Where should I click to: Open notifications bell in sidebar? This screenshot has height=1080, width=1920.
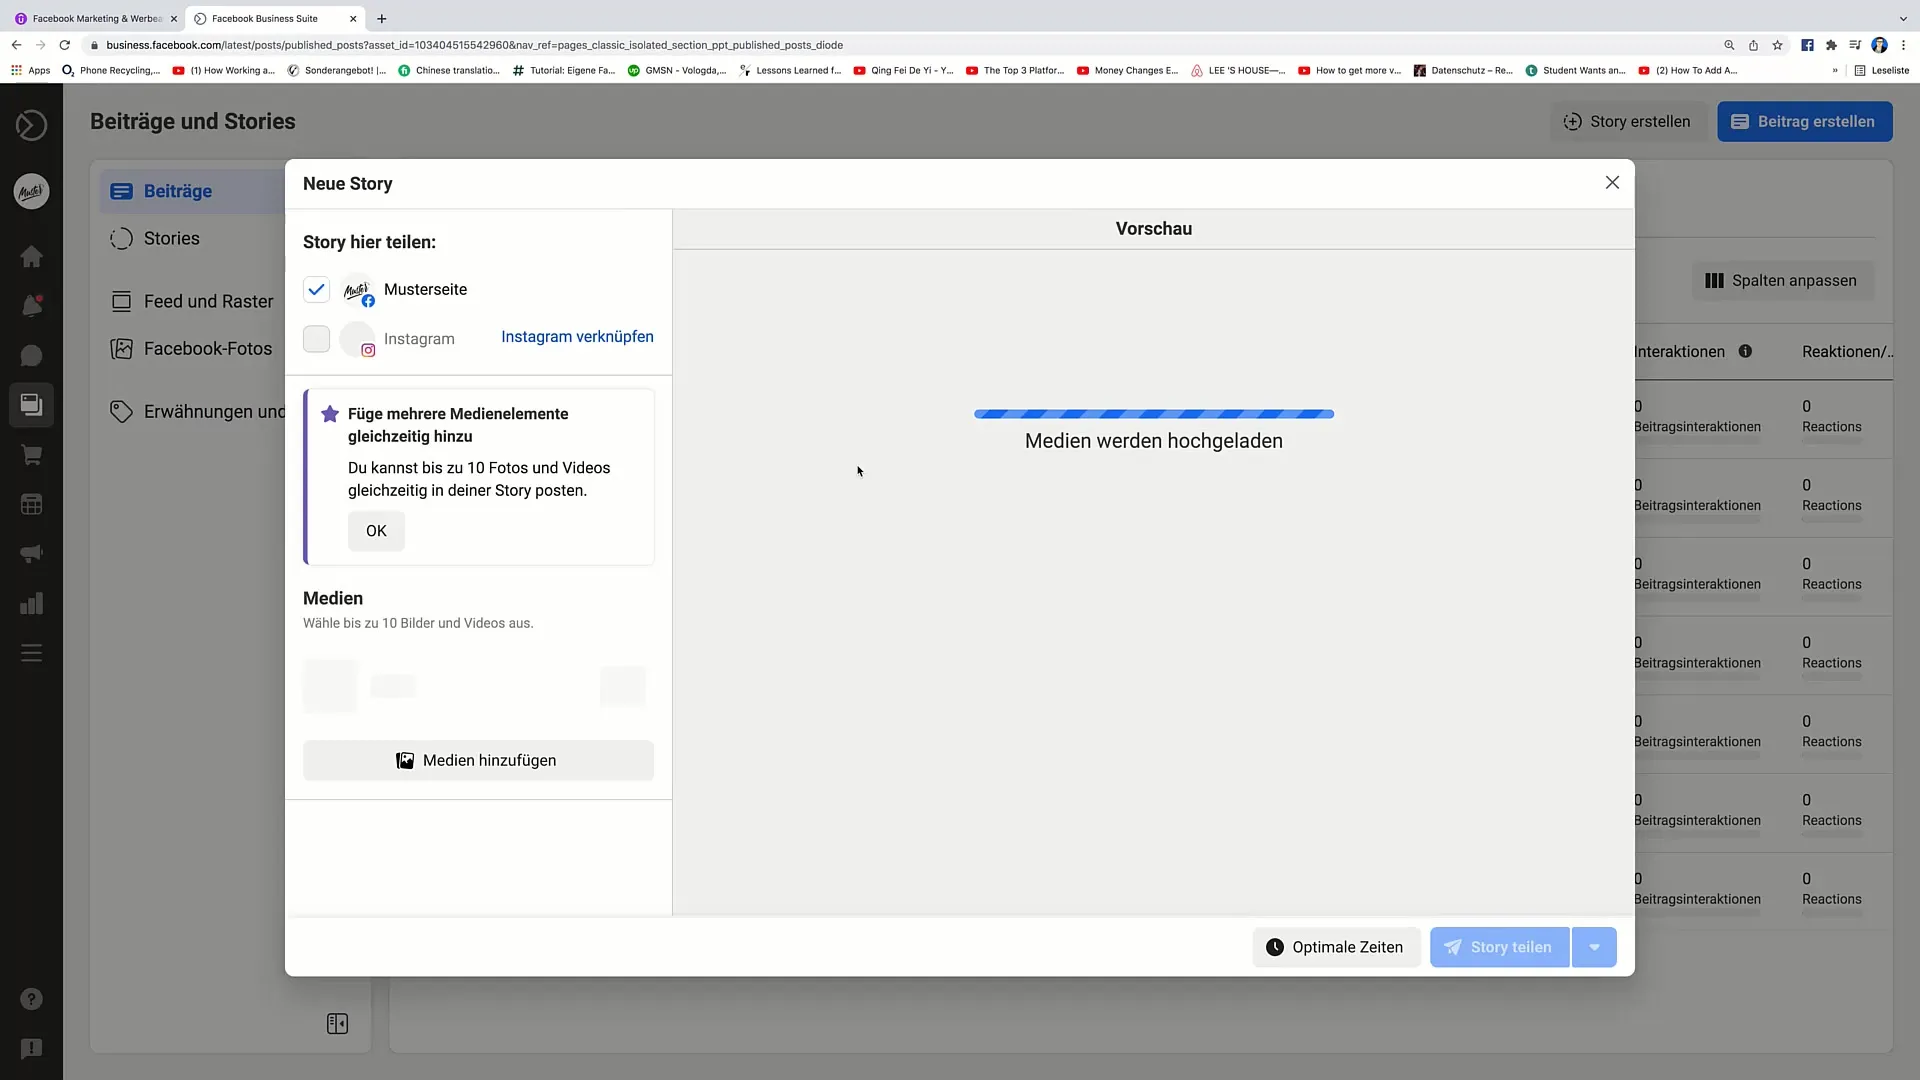point(31,306)
